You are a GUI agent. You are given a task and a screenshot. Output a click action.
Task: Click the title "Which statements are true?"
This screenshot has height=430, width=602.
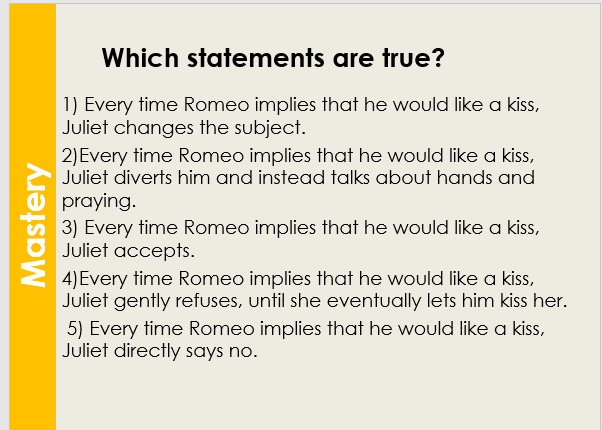tap(273, 59)
